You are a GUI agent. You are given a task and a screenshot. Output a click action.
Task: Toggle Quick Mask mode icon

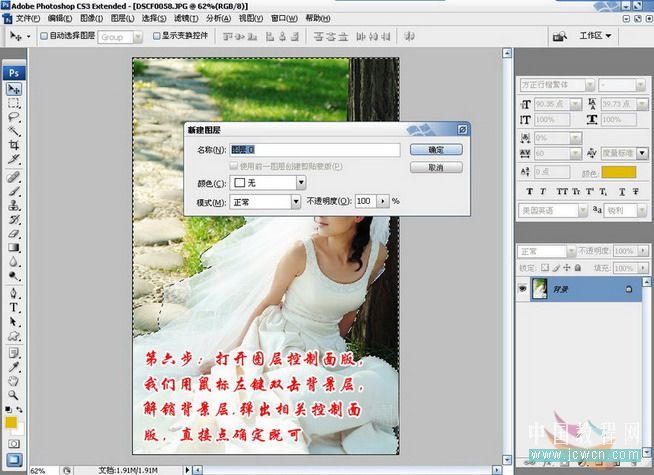(x=15, y=443)
